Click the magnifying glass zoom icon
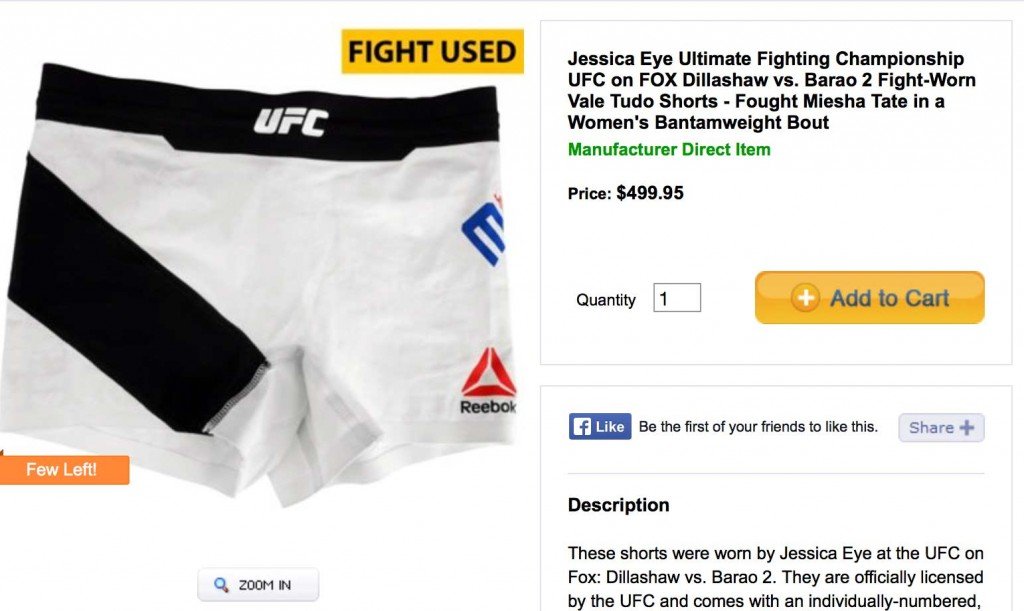This screenshot has height=611, width=1024. click(x=221, y=585)
